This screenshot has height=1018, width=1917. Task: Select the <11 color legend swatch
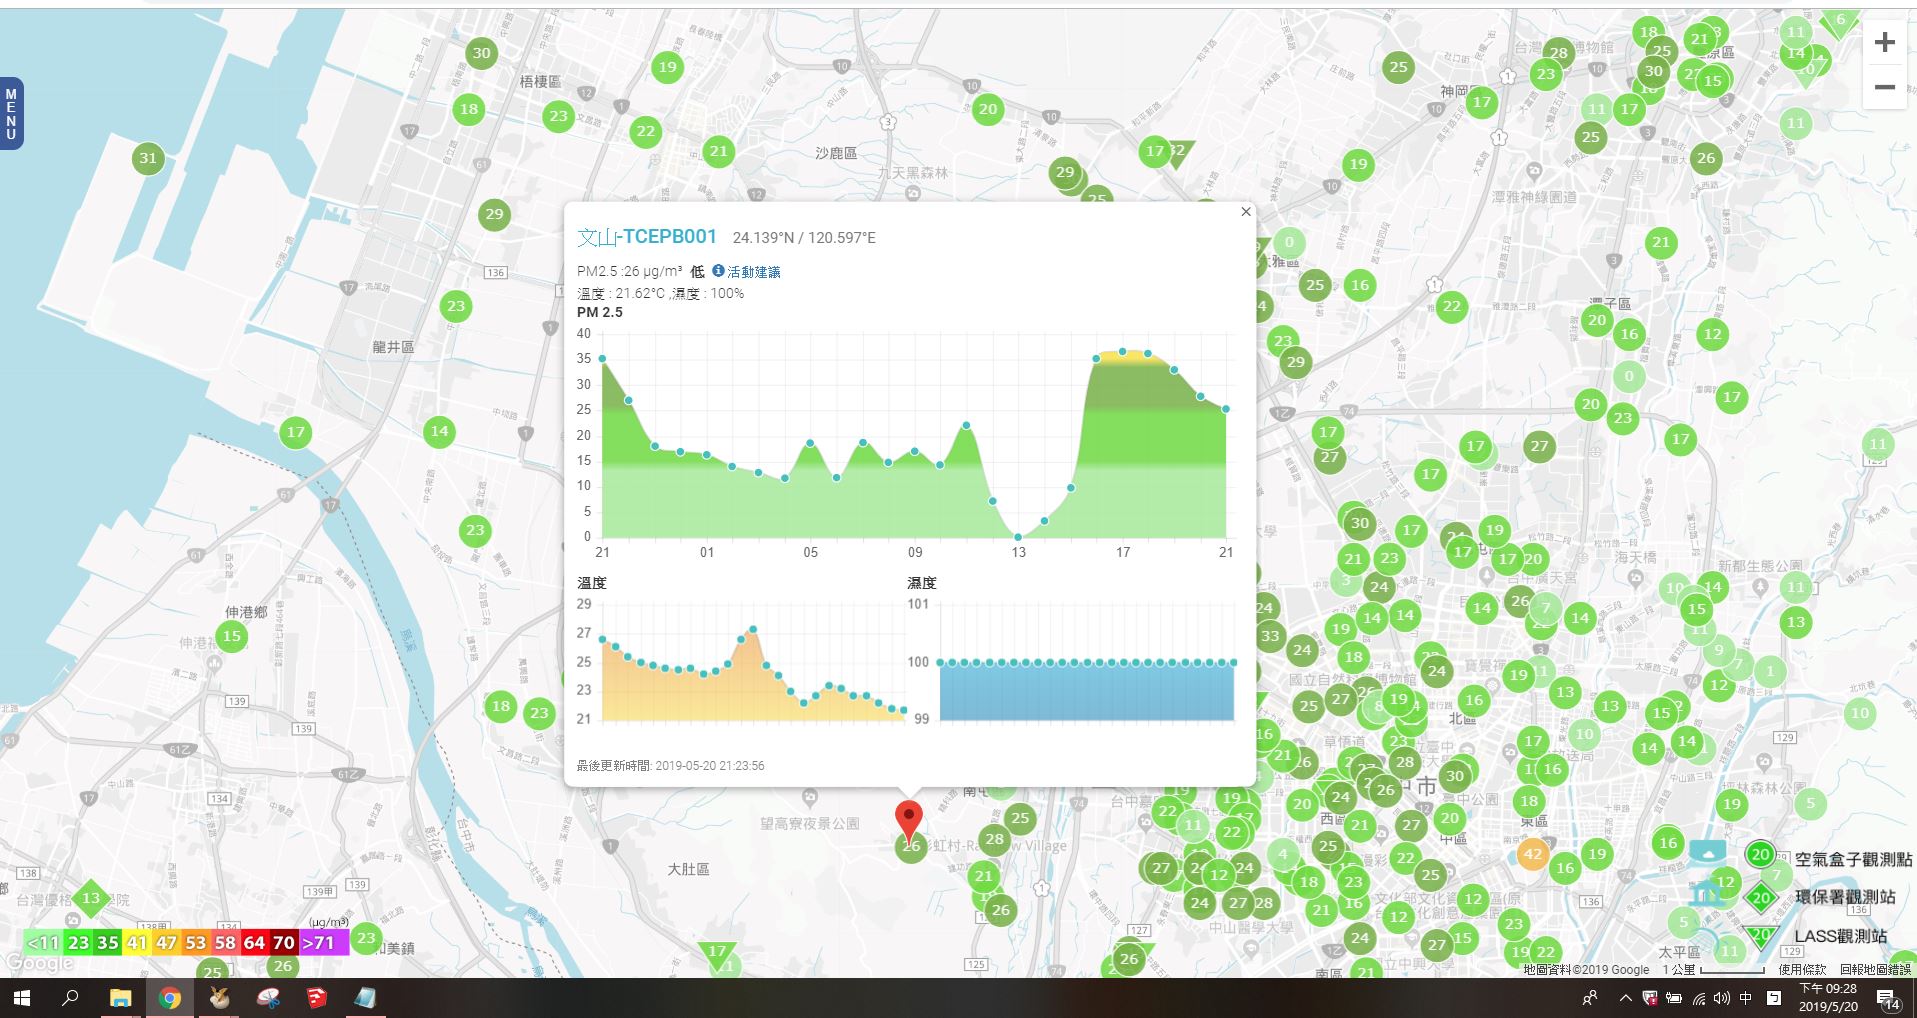tap(43, 942)
